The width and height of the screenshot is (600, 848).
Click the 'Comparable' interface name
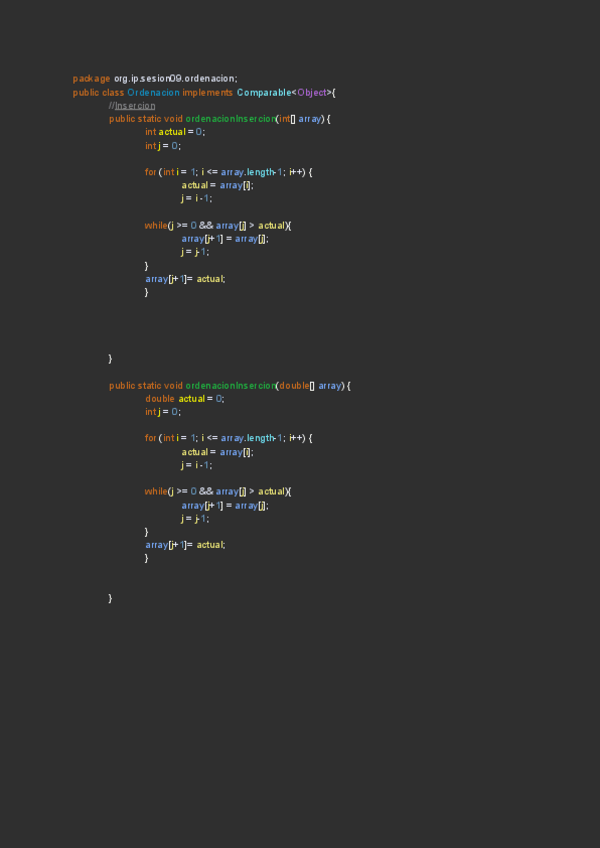pyautogui.click(x=263, y=92)
